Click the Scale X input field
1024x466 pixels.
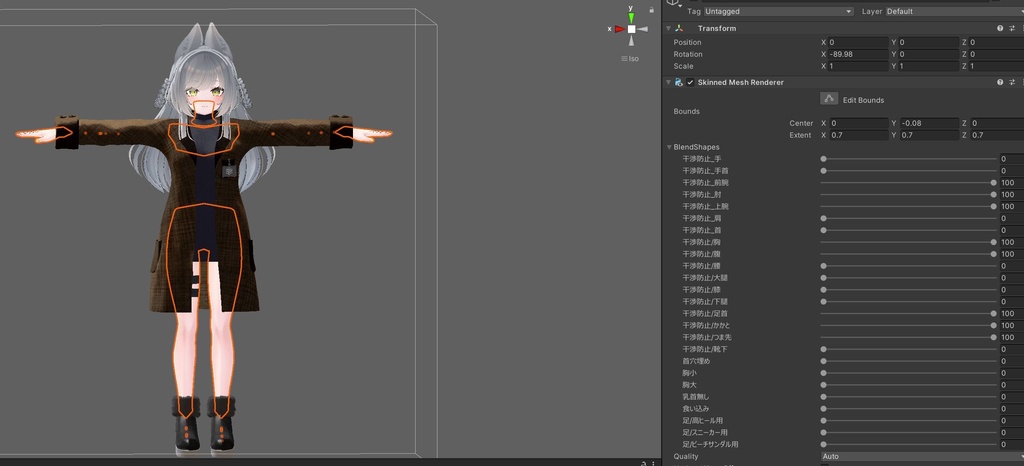click(x=858, y=66)
